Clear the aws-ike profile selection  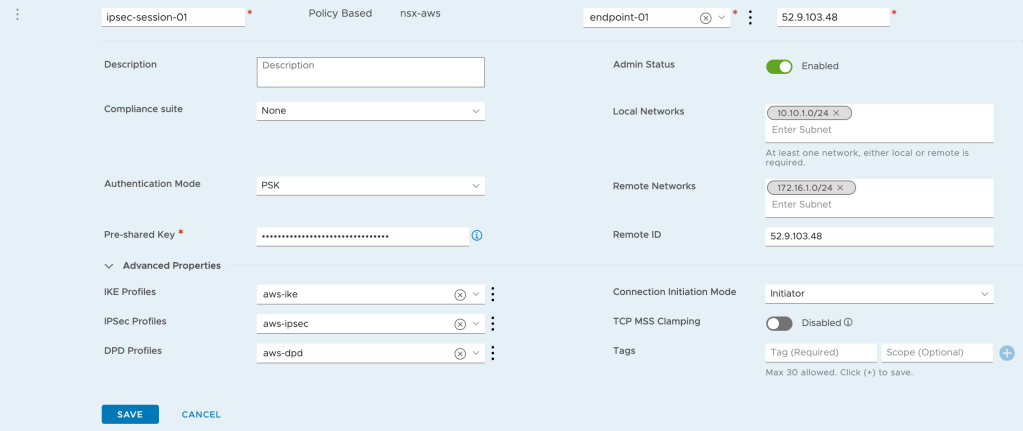[460, 295]
